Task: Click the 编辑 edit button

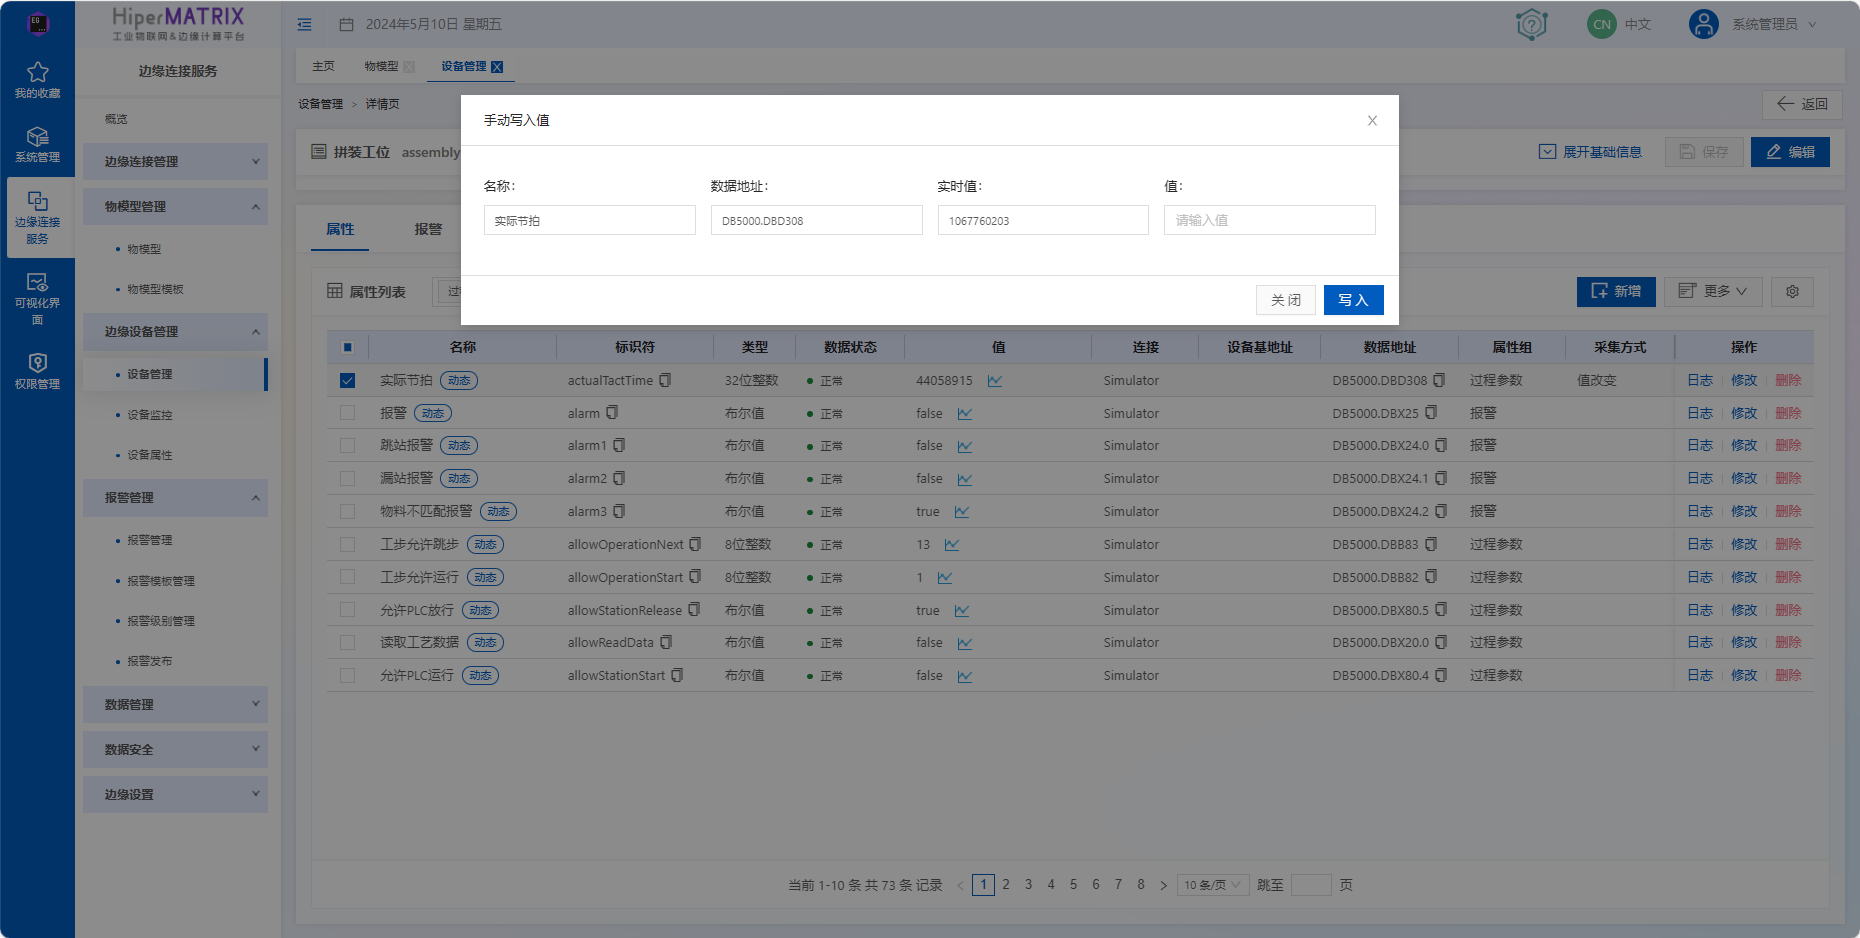Action: point(1790,152)
